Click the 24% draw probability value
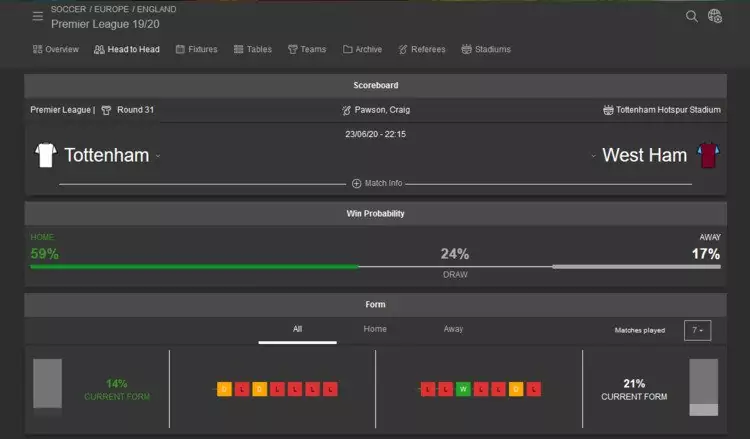The image size is (750, 439). pos(455,254)
